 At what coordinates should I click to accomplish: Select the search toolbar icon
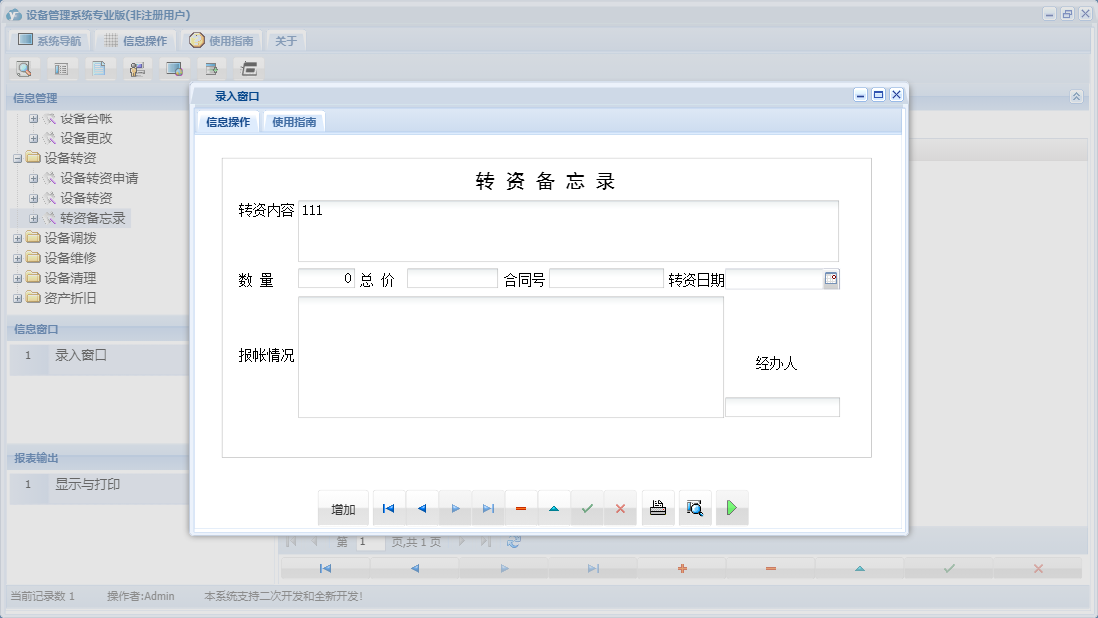24,68
